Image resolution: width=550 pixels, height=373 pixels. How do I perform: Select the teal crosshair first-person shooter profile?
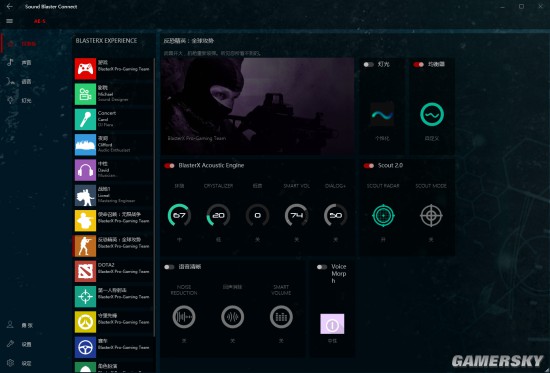tap(113, 297)
